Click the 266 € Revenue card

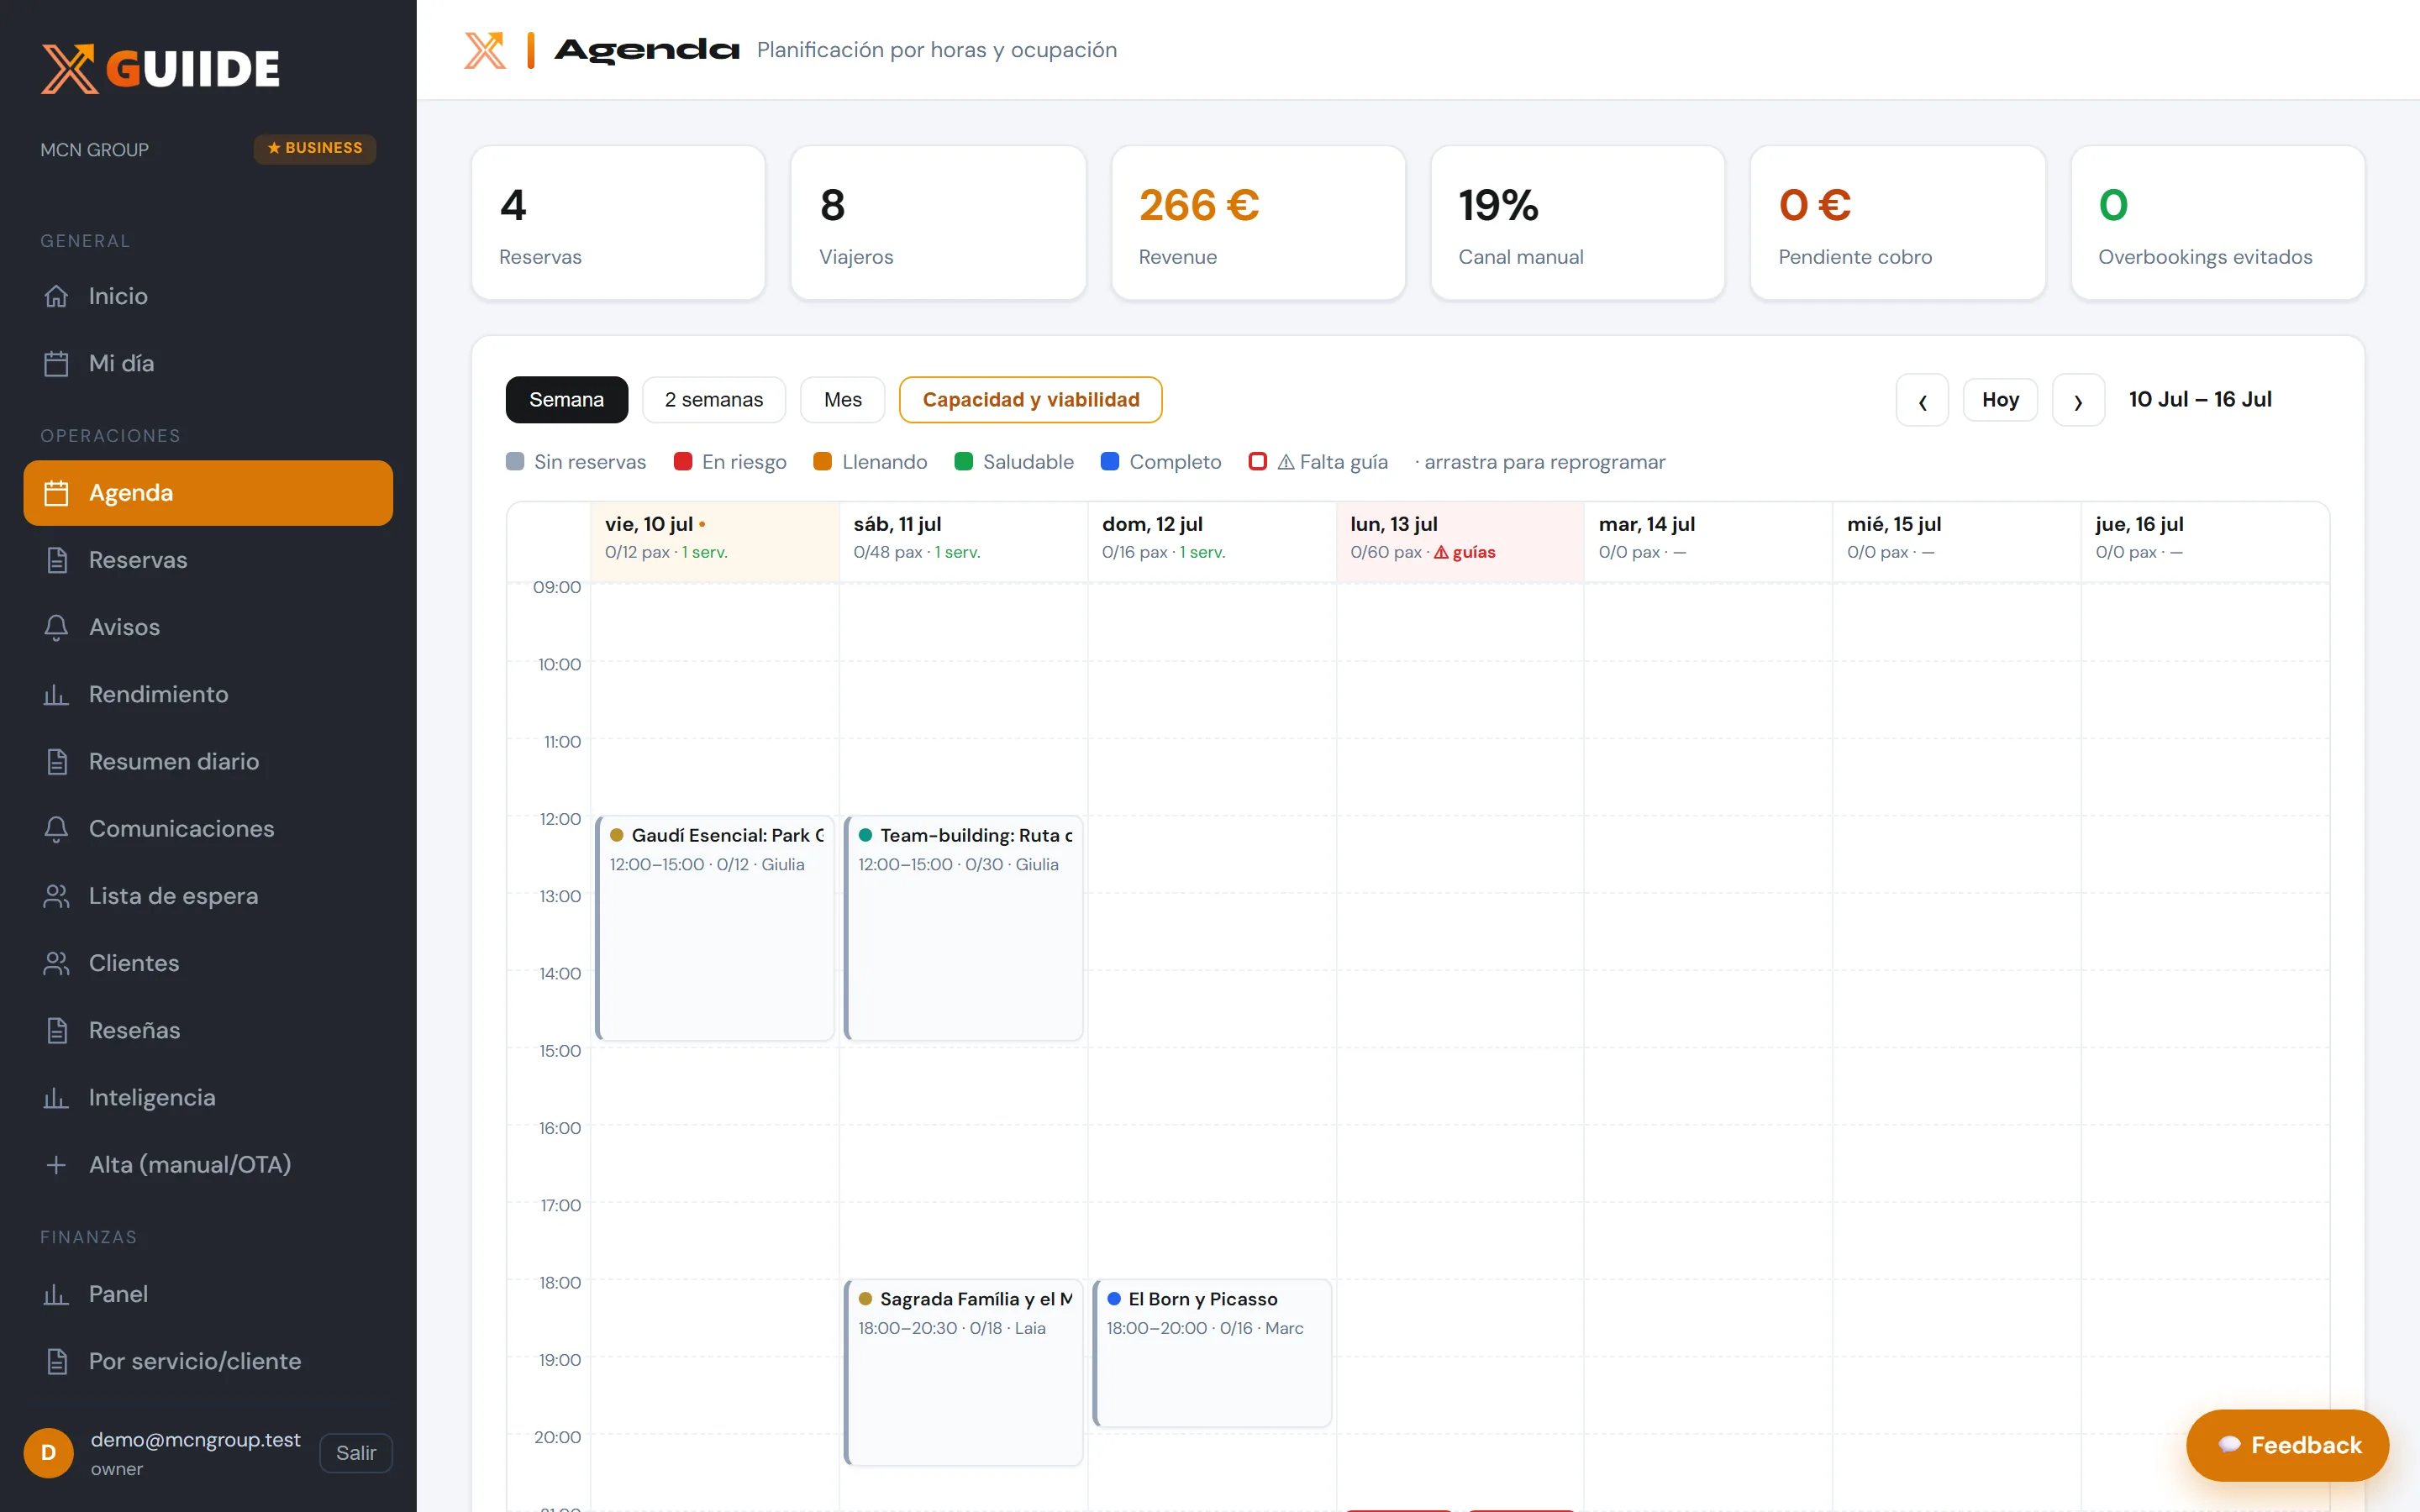[1258, 223]
